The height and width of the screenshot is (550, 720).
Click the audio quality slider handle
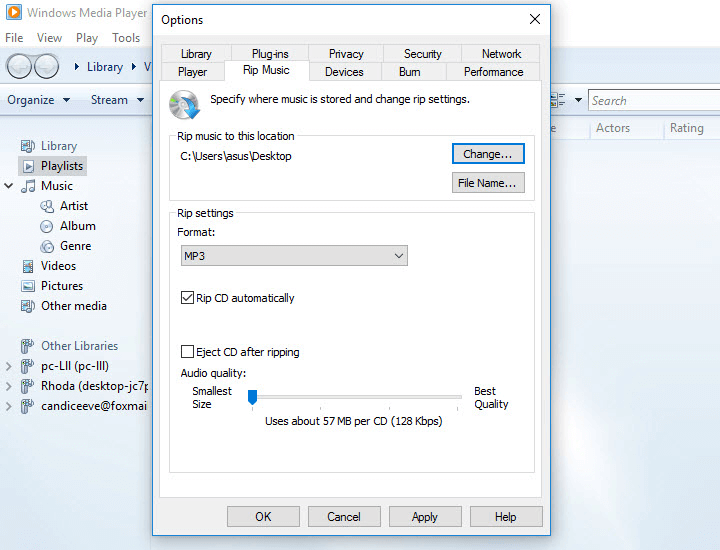(252, 398)
